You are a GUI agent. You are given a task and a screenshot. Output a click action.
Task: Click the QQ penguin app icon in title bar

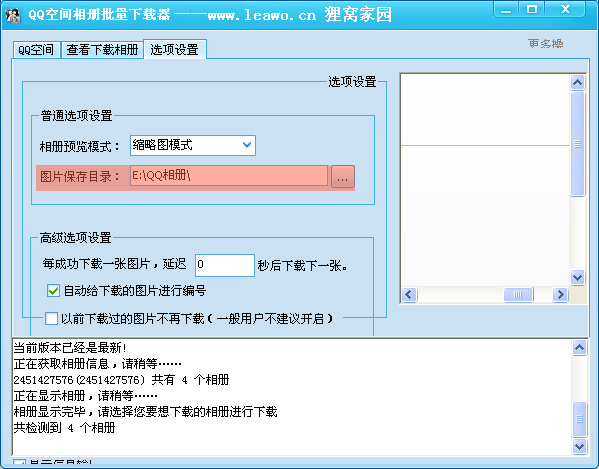coord(13,15)
